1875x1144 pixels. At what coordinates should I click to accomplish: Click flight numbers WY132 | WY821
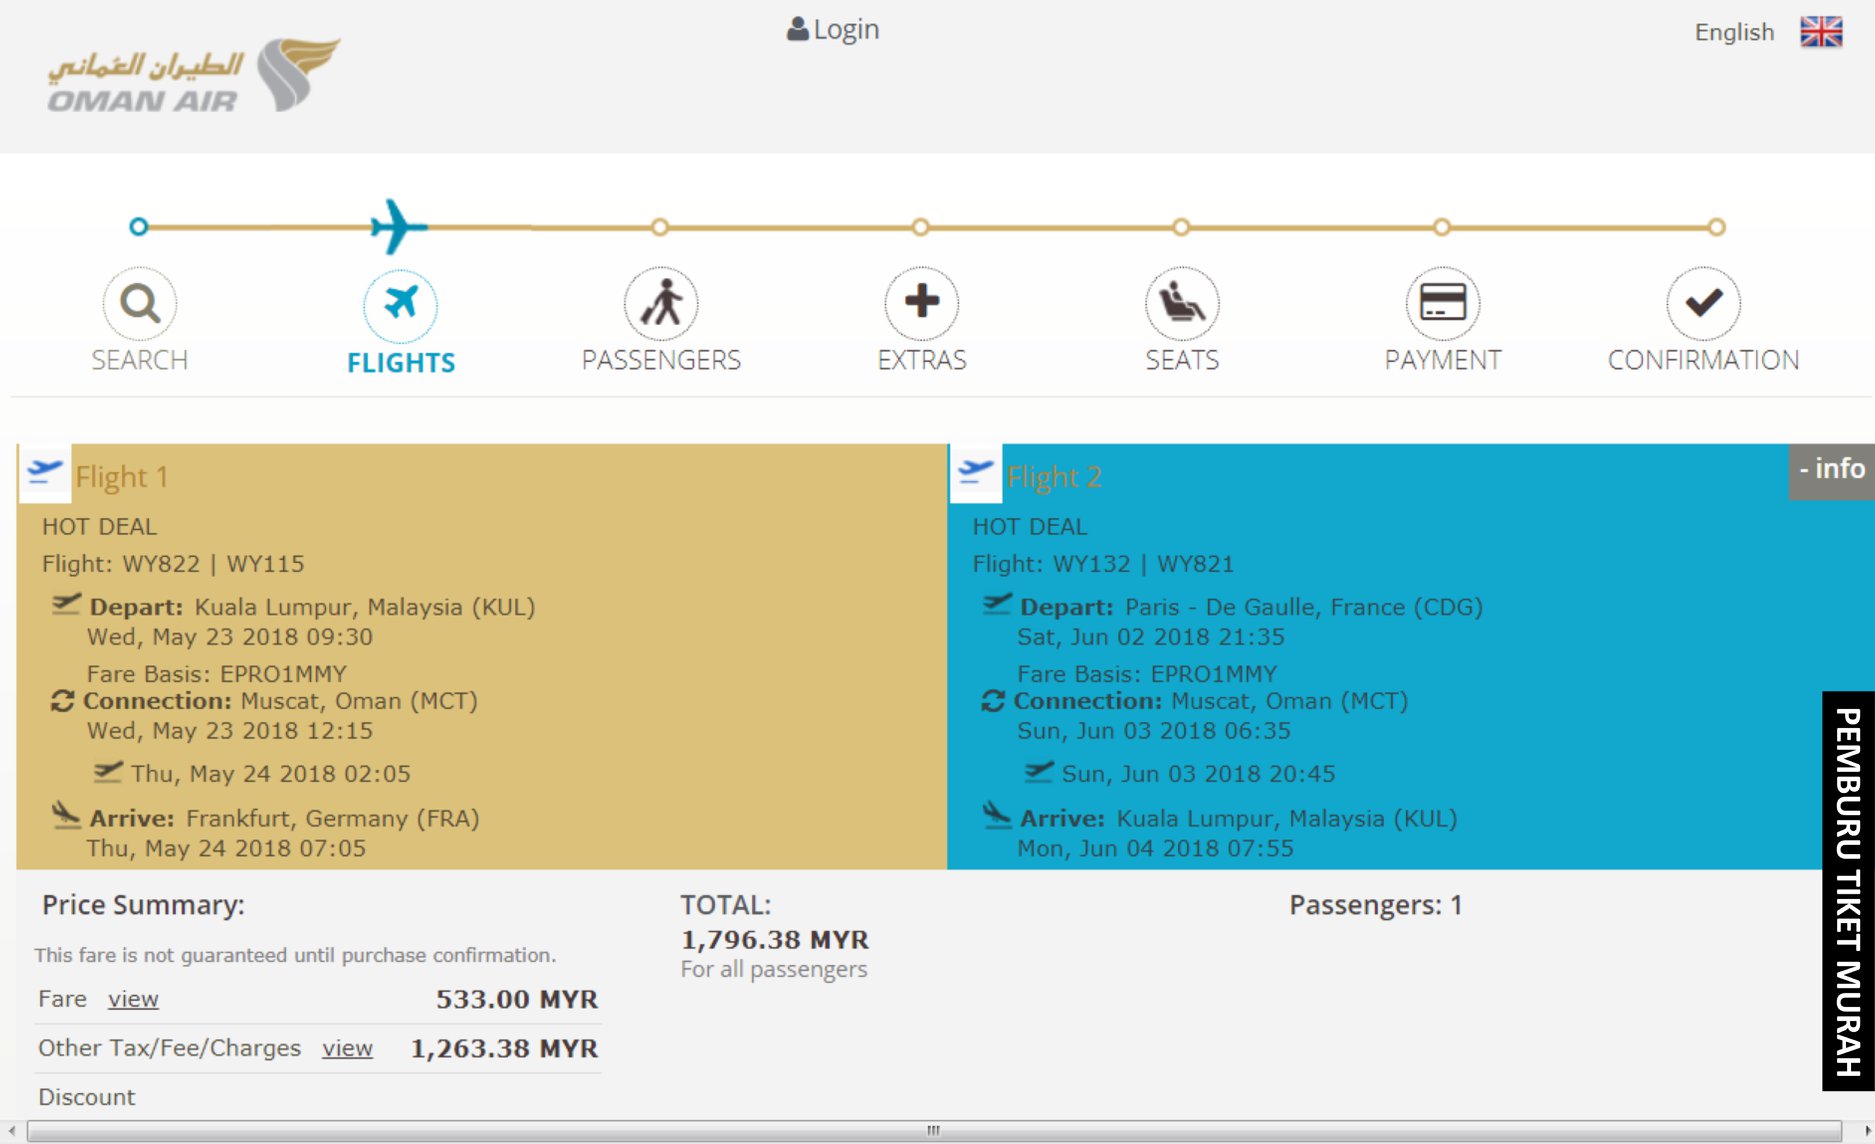1144,564
